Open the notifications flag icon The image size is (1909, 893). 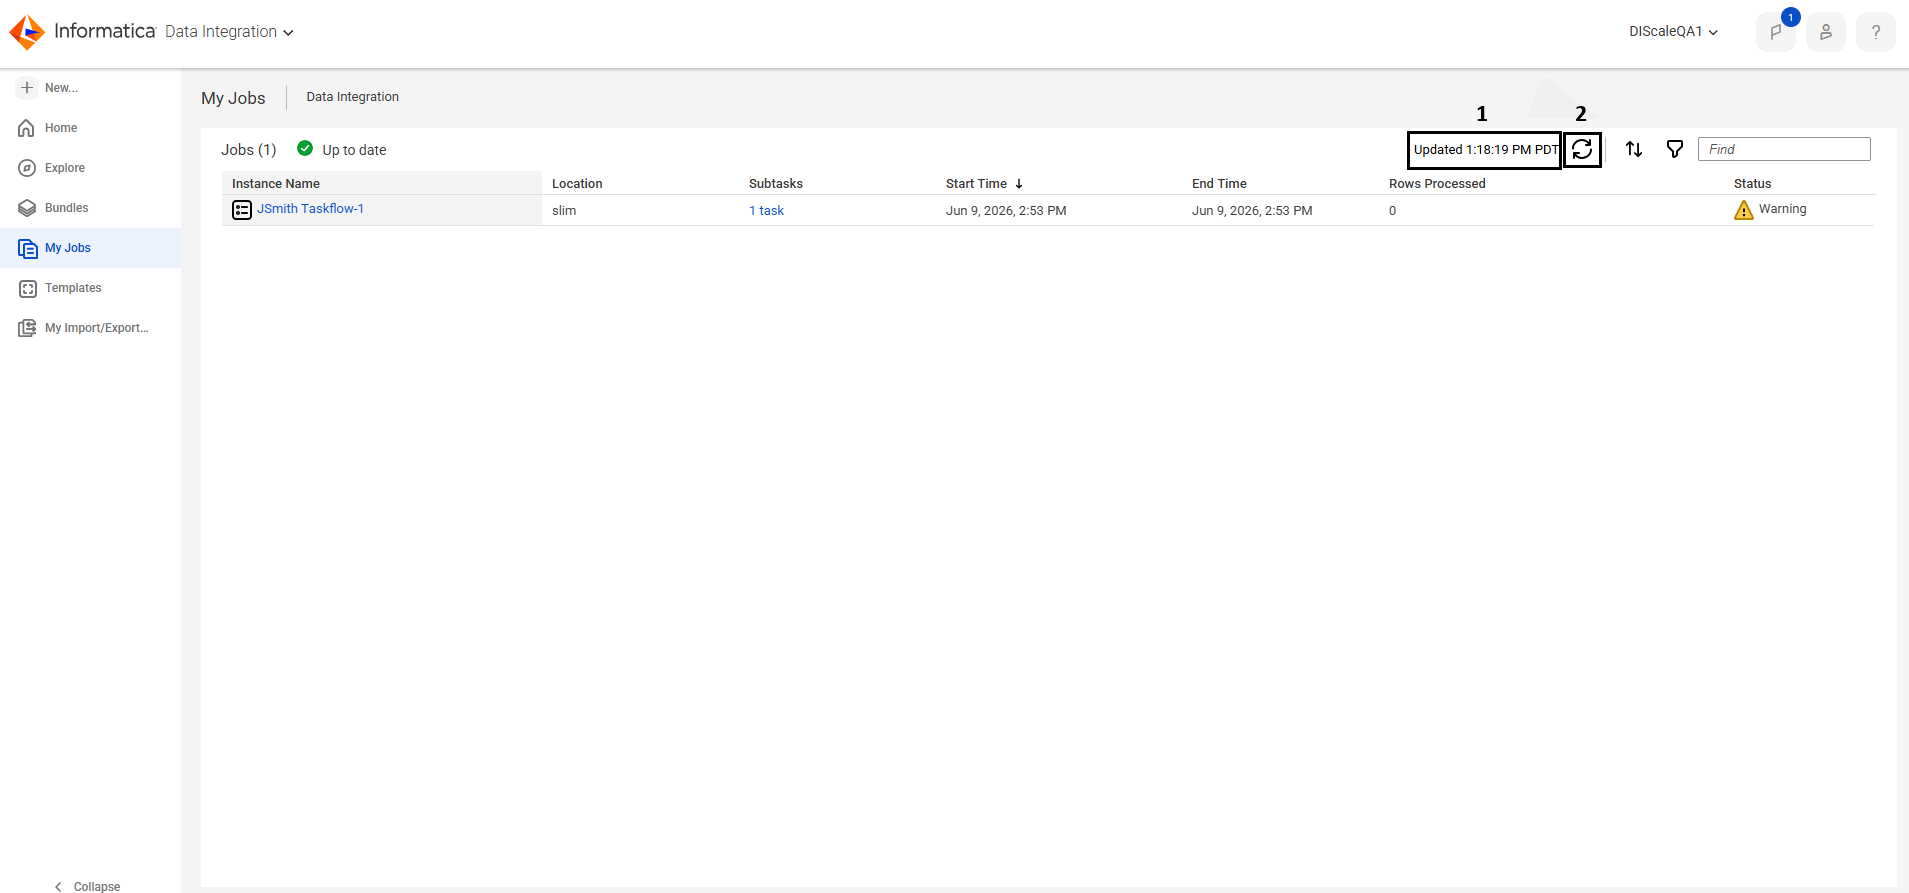(1776, 32)
